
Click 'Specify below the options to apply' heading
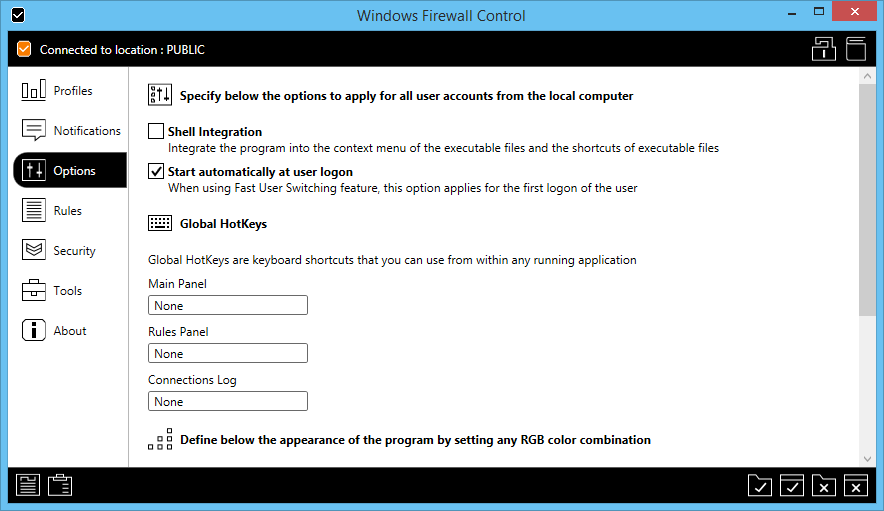406,96
